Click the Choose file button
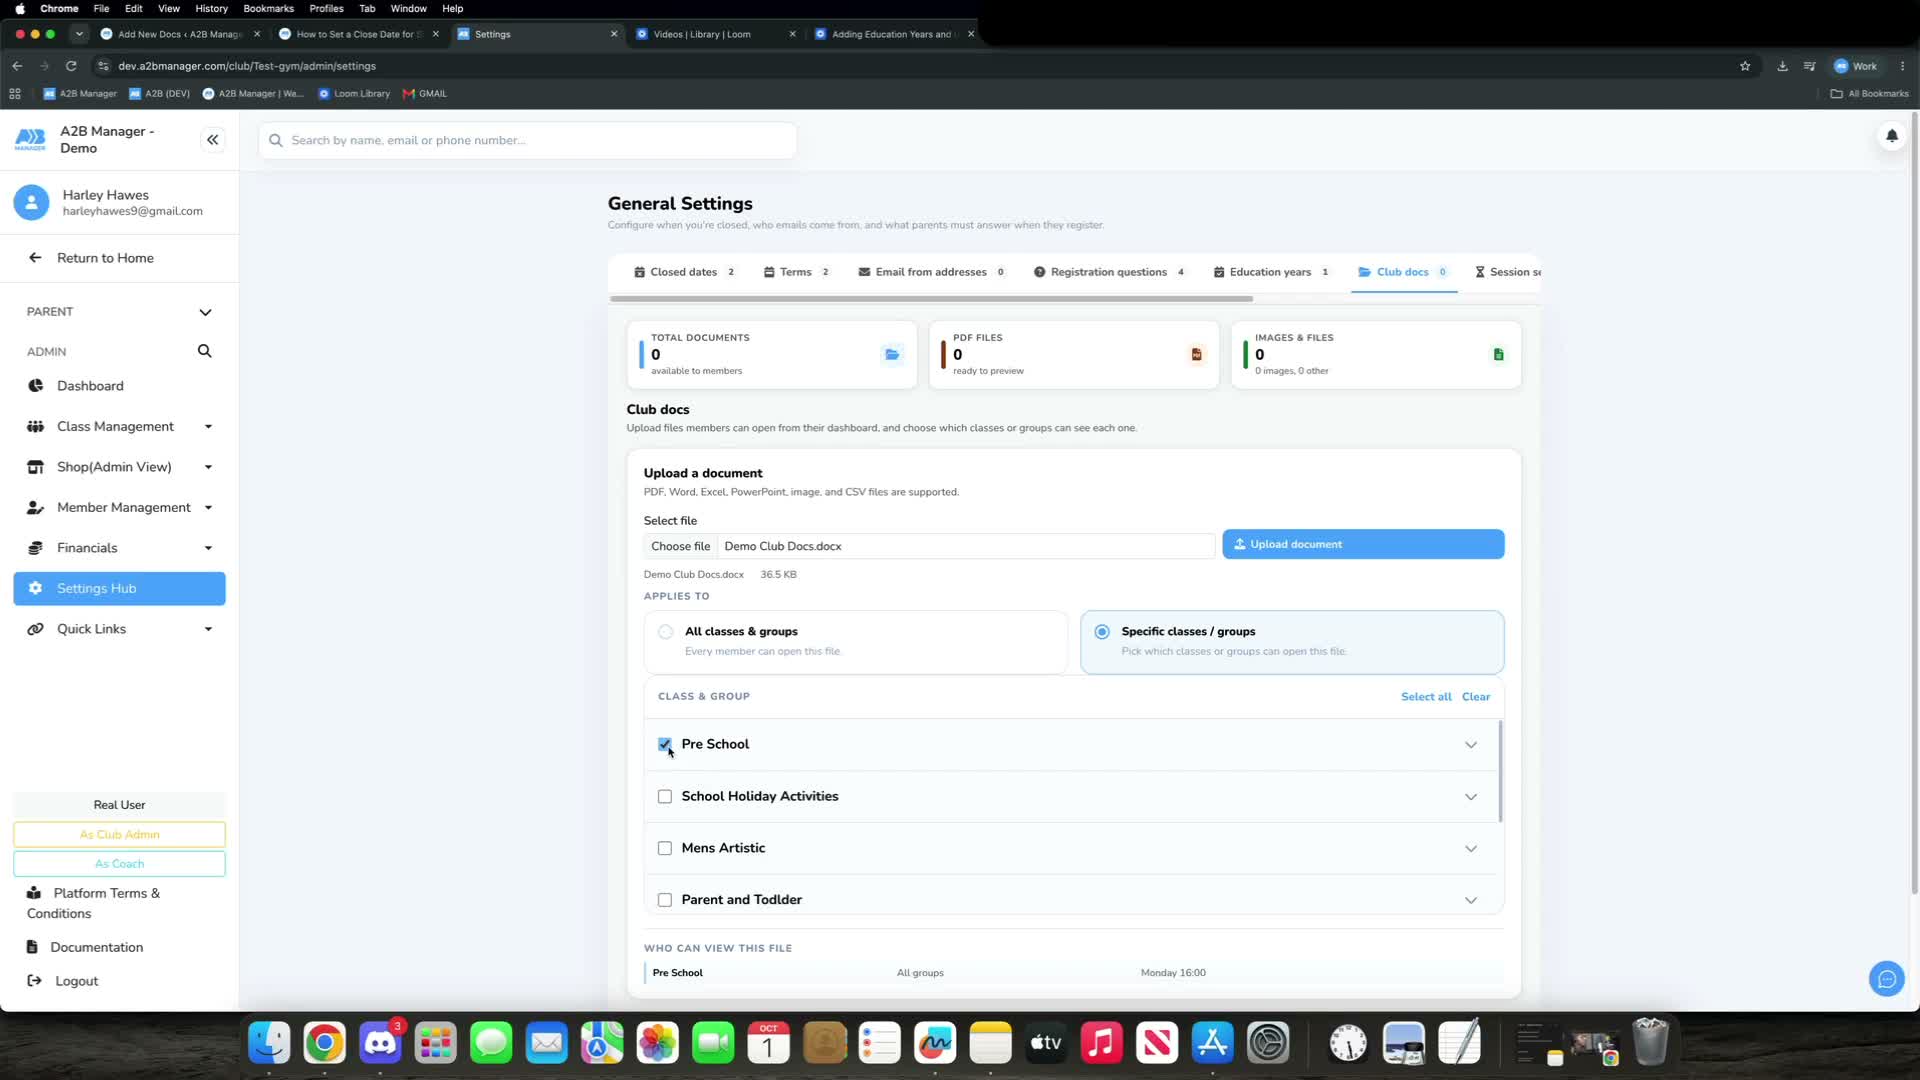1920x1080 pixels. pyautogui.click(x=680, y=546)
